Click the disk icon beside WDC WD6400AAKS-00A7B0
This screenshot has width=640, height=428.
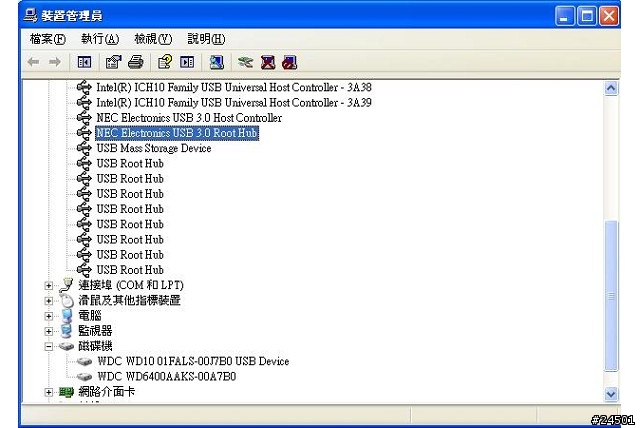pos(84,377)
